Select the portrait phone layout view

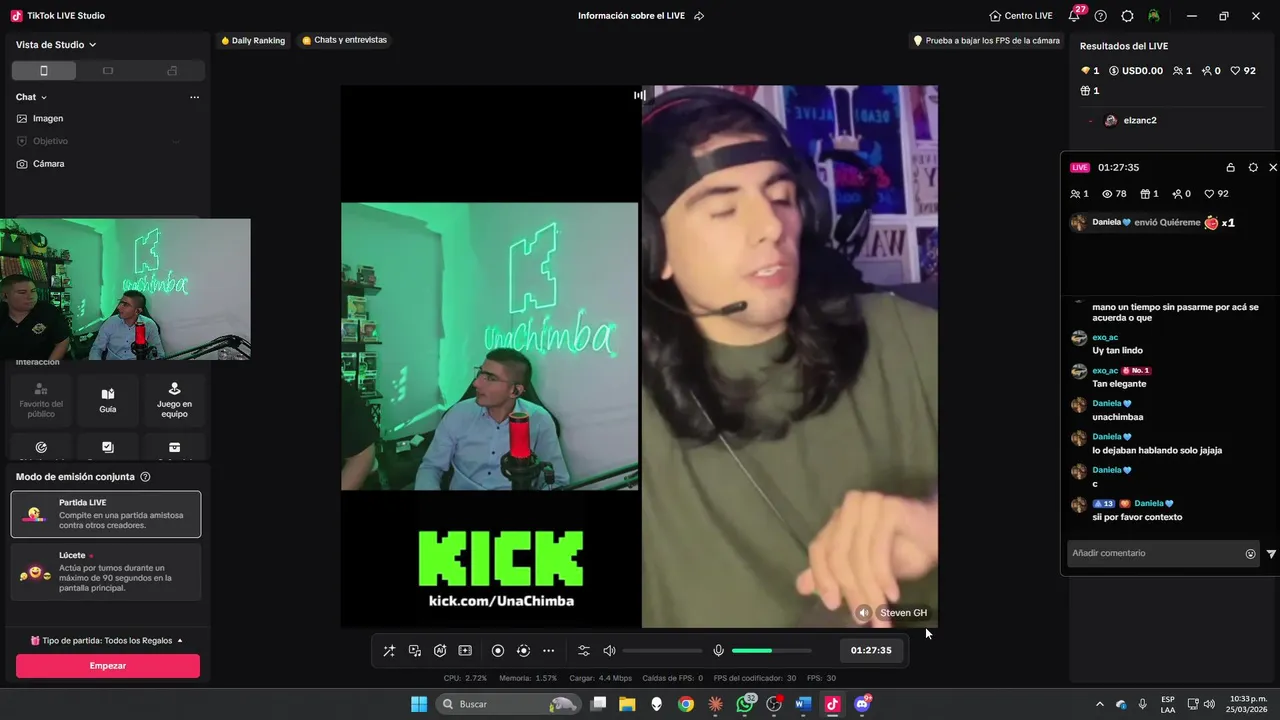(x=43, y=71)
